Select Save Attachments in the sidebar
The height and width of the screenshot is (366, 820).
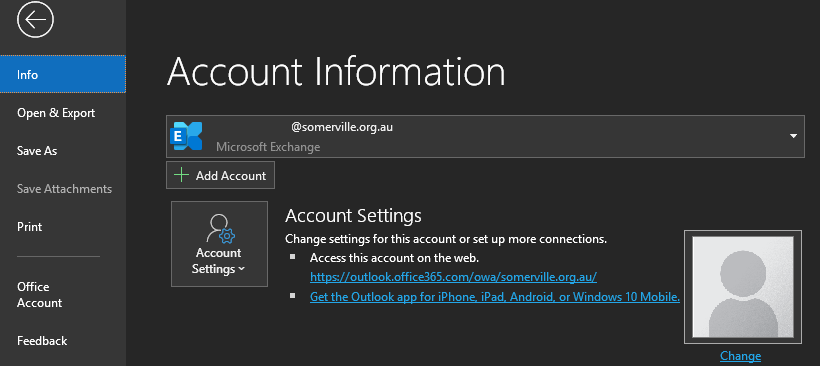tap(63, 189)
